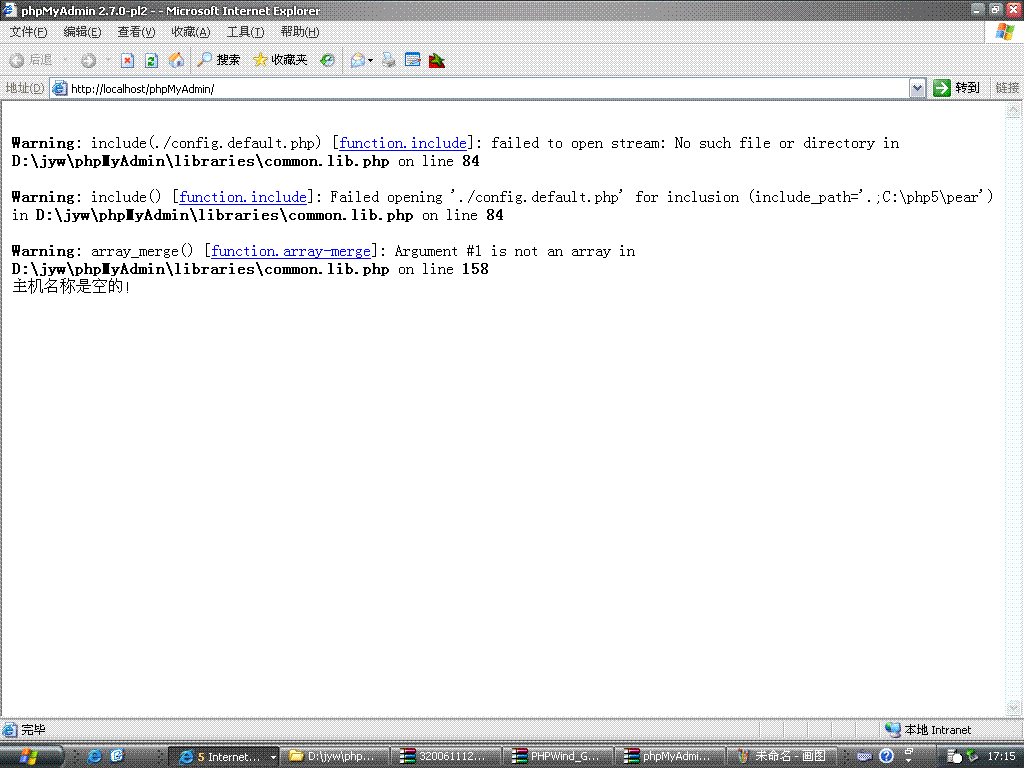Open the D:\jyw\php folder taskbar button
The image size is (1024, 768).
[x=336, y=756]
